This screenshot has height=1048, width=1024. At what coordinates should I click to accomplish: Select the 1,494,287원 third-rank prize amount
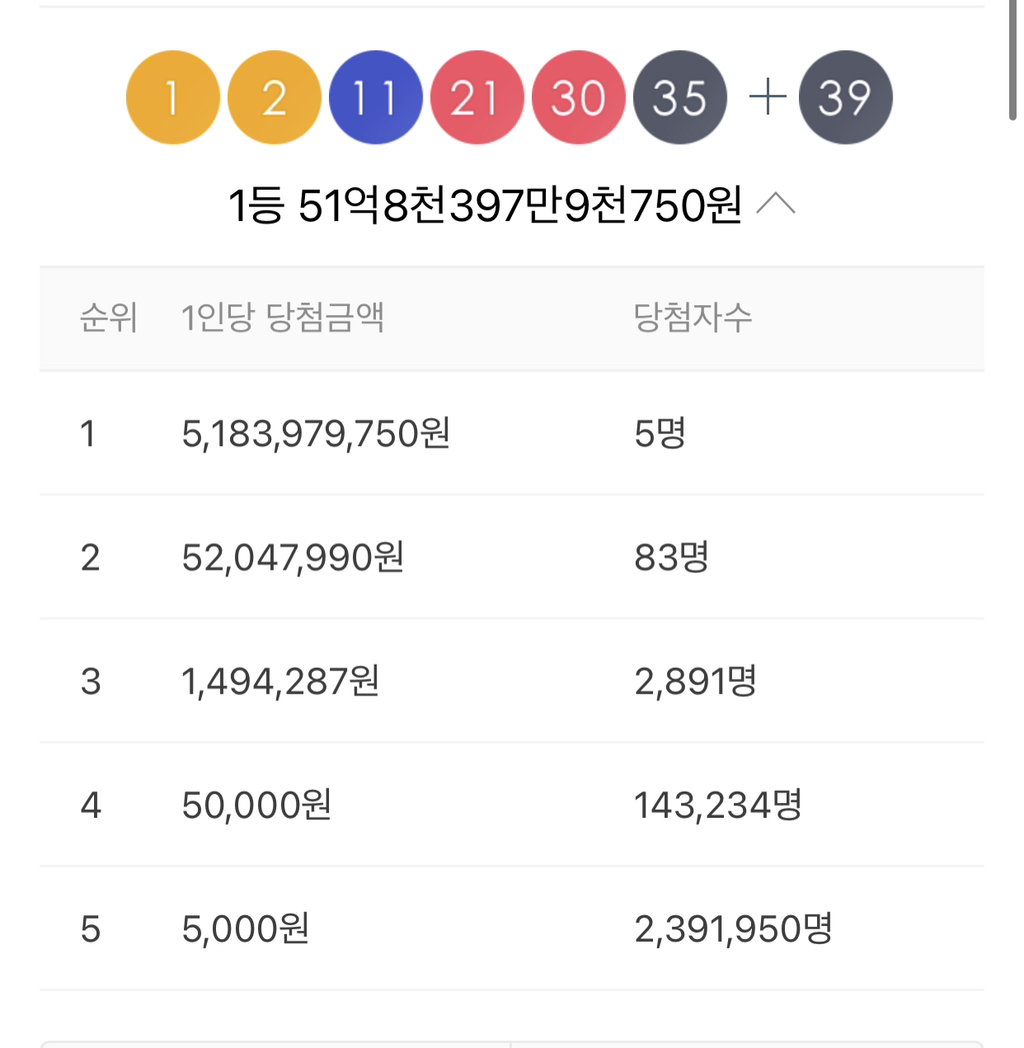(280, 682)
